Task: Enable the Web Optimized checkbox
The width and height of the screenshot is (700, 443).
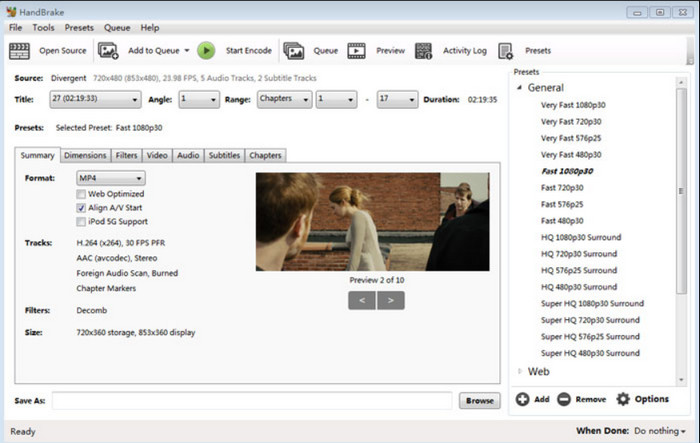Action: (81, 194)
